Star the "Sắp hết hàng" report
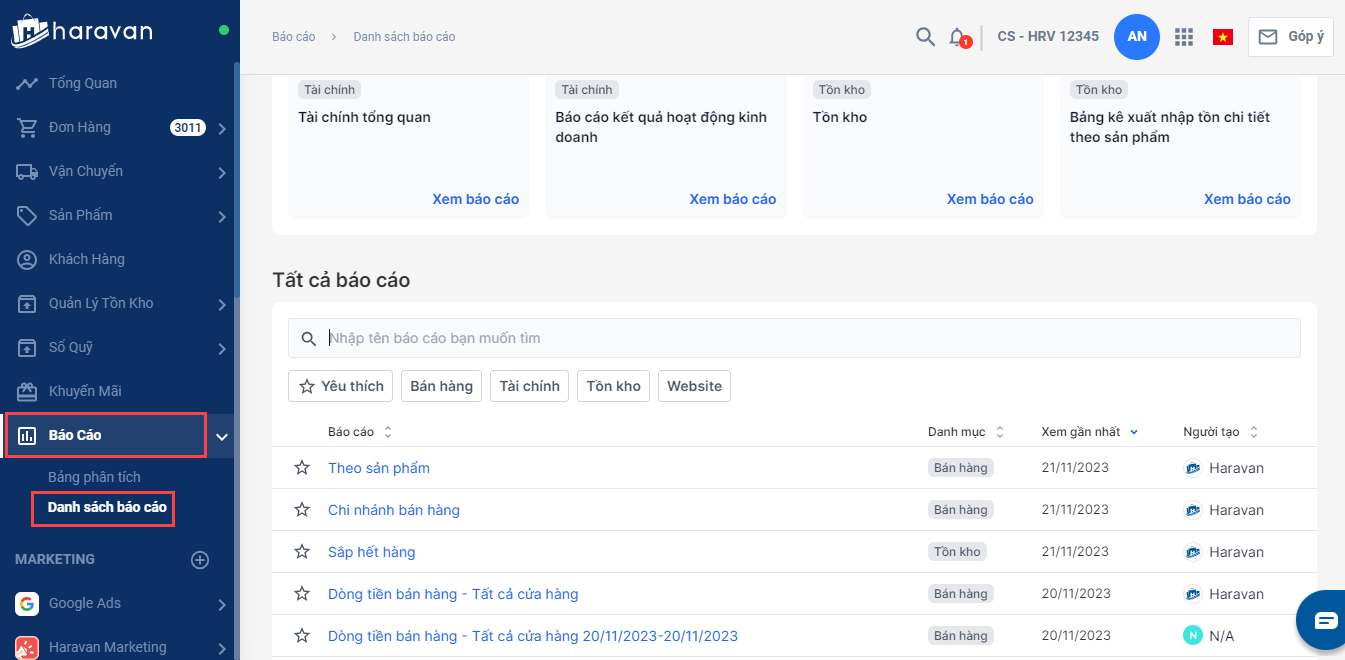The width and height of the screenshot is (1345, 660). coord(302,552)
